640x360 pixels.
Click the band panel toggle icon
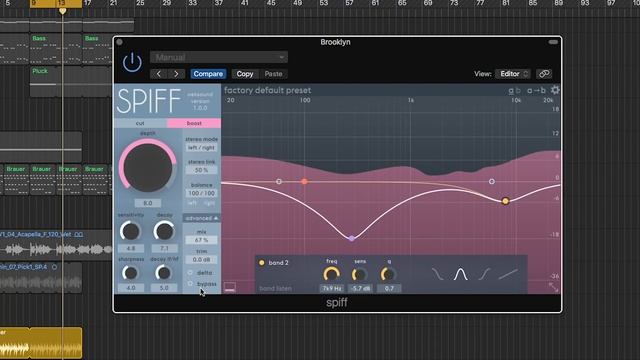coord(230,287)
